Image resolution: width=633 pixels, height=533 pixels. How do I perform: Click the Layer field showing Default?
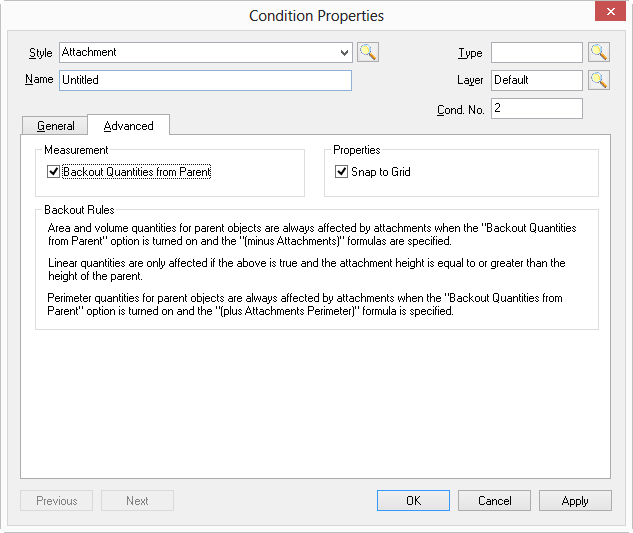click(x=537, y=80)
